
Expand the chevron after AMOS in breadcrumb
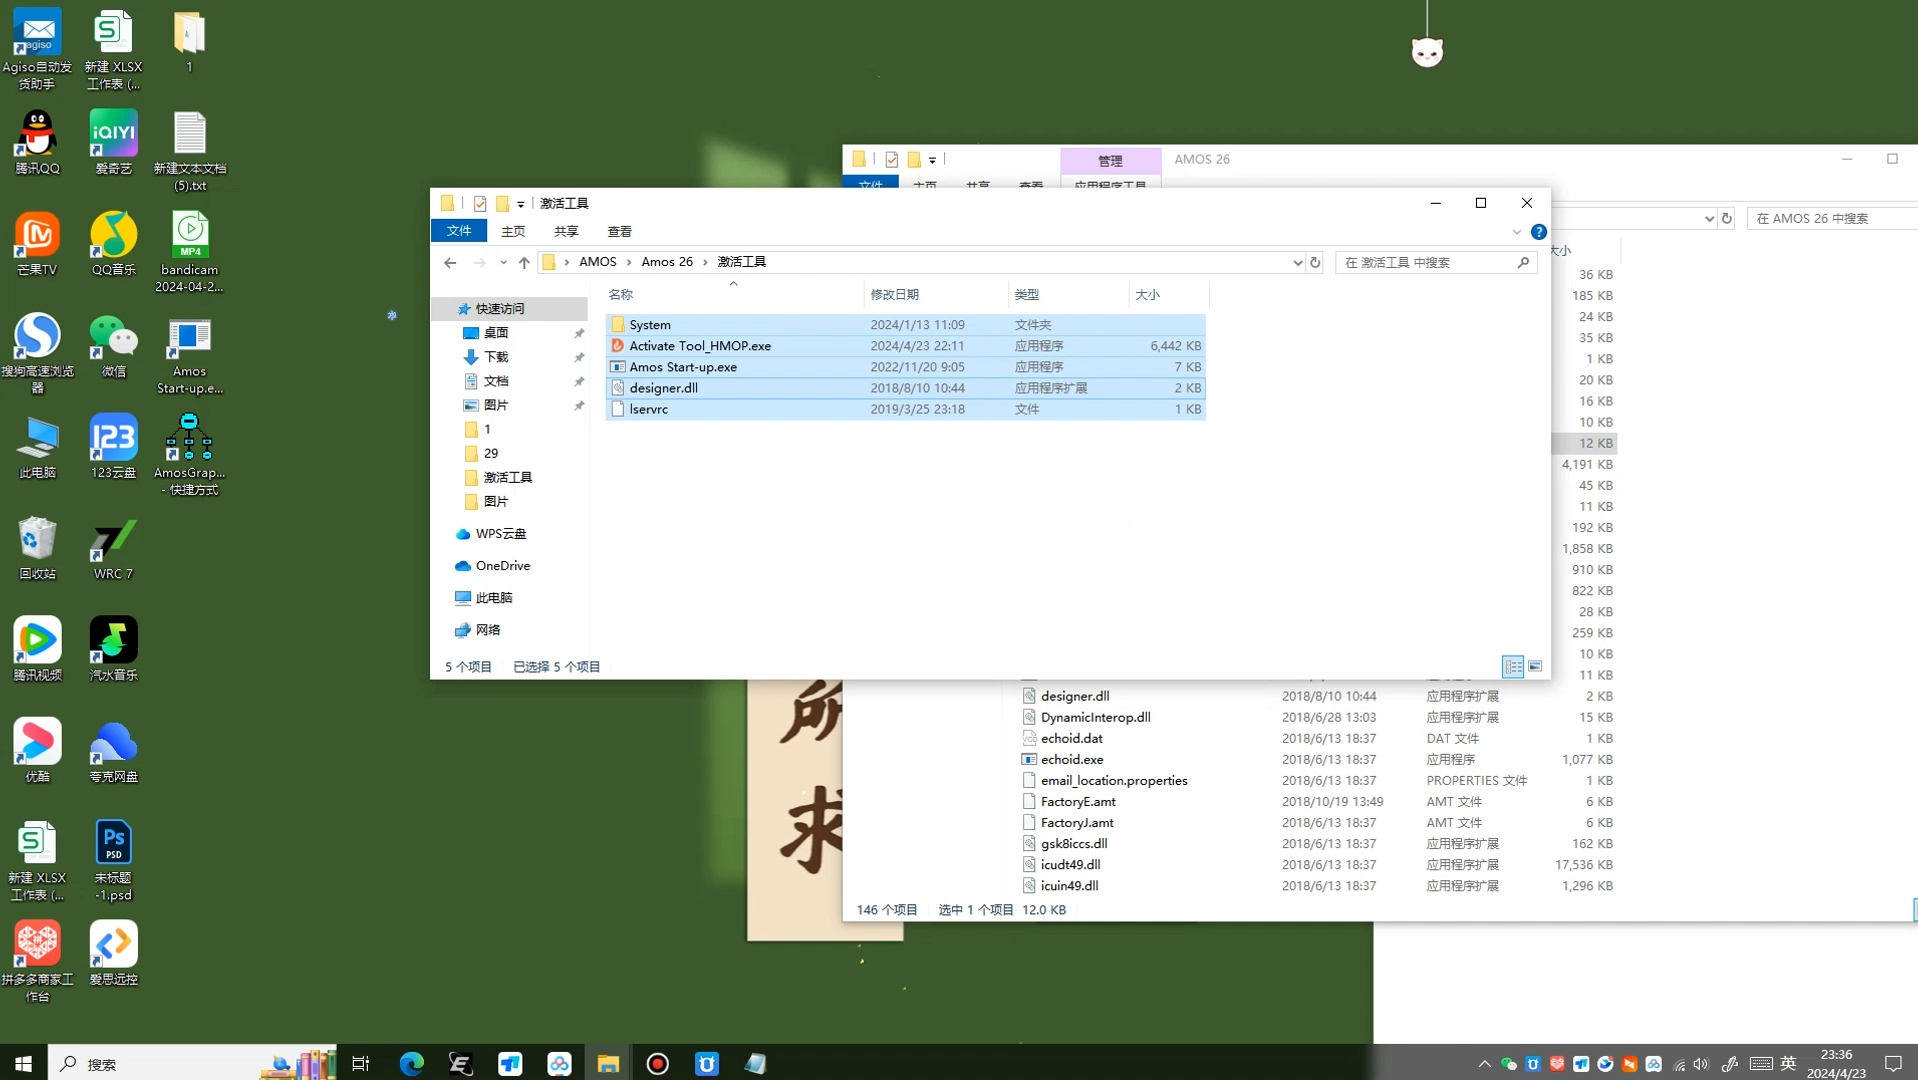(x=629, y=262)
